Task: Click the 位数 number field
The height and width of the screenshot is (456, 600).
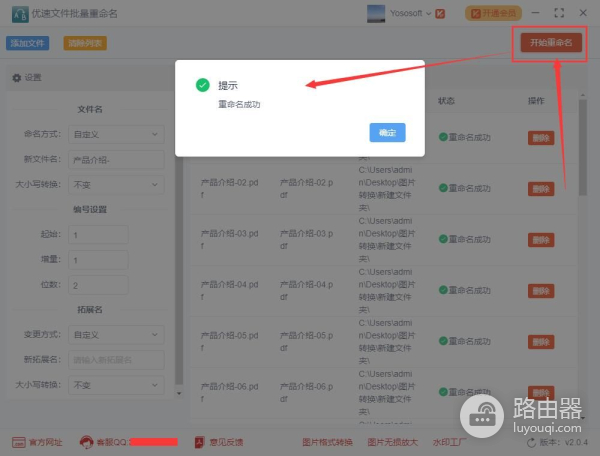Action: pos(98,285)
